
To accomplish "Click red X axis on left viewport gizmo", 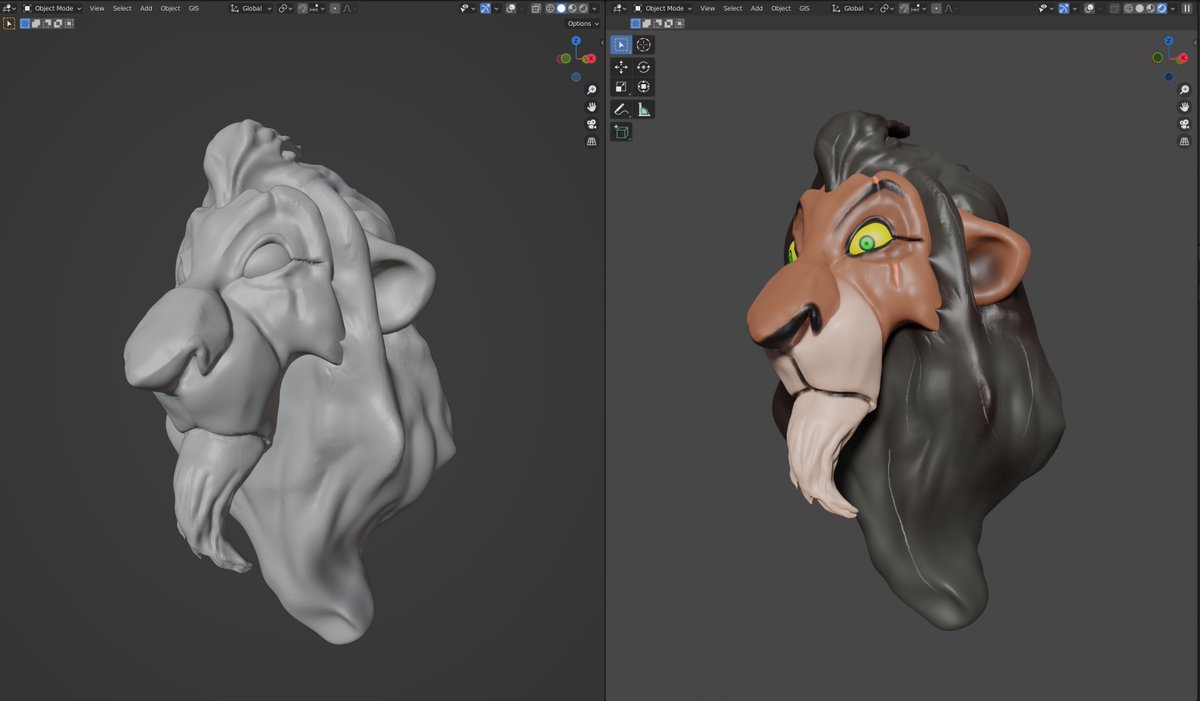I will click(x=590, y=59).
